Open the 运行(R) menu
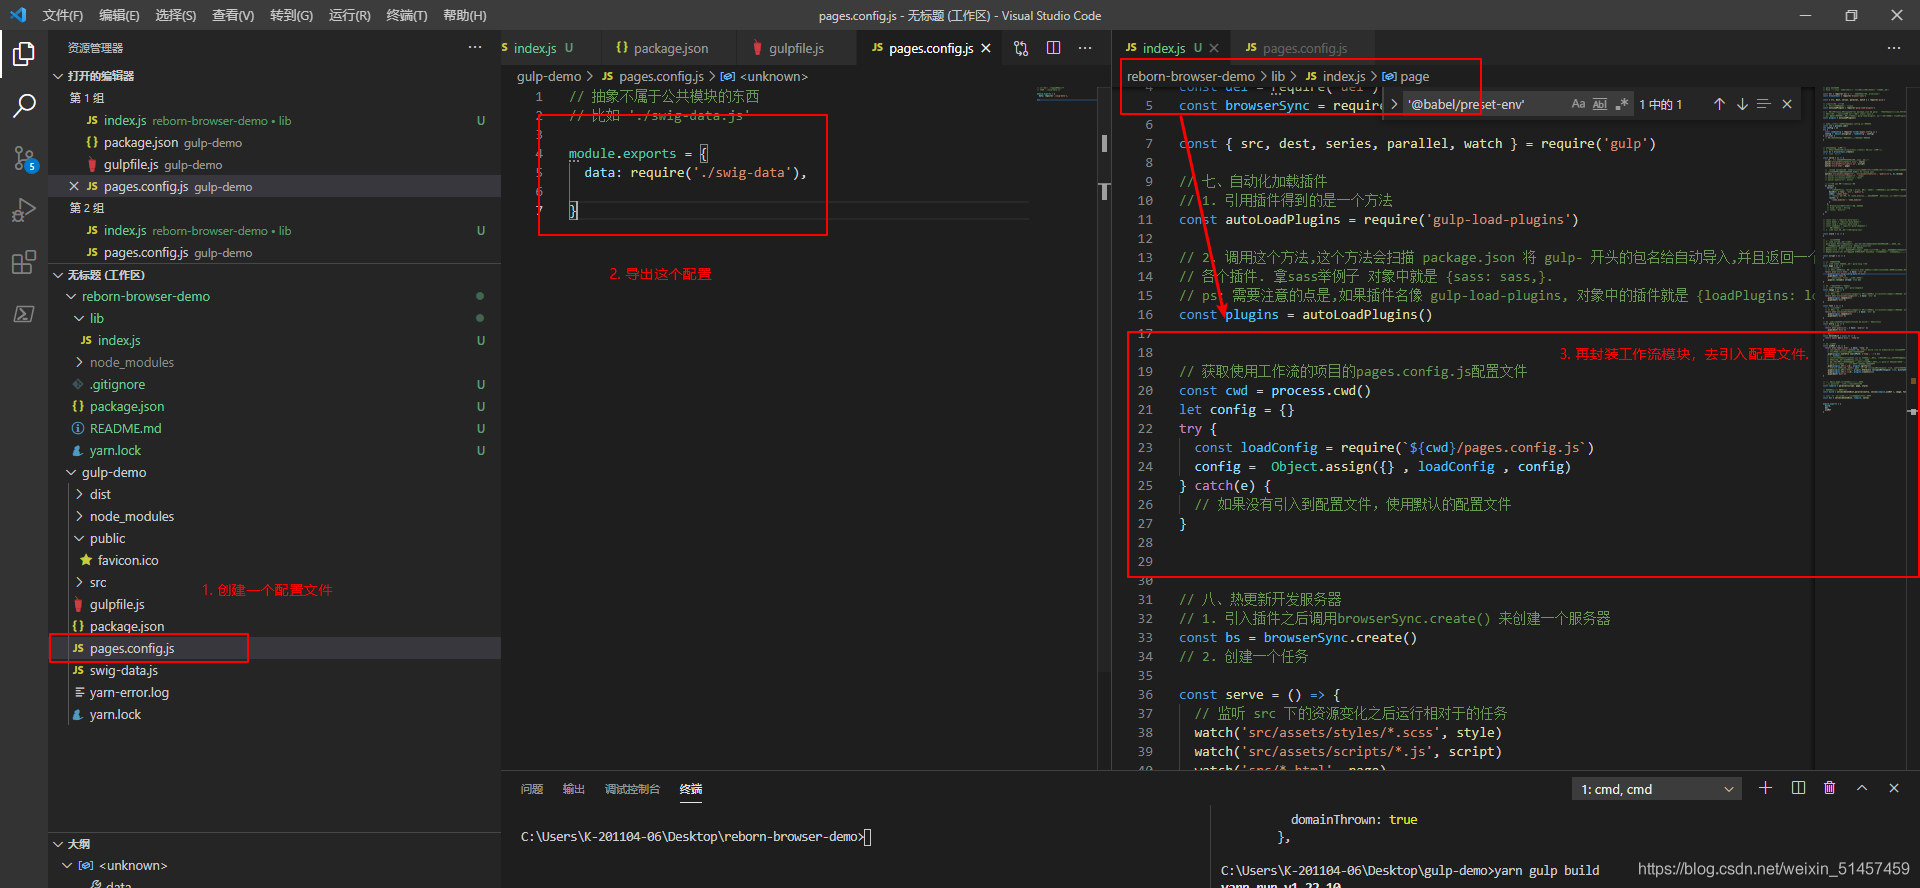The width and height of the screenshot is (1920, 888). (x=349, y=15)
